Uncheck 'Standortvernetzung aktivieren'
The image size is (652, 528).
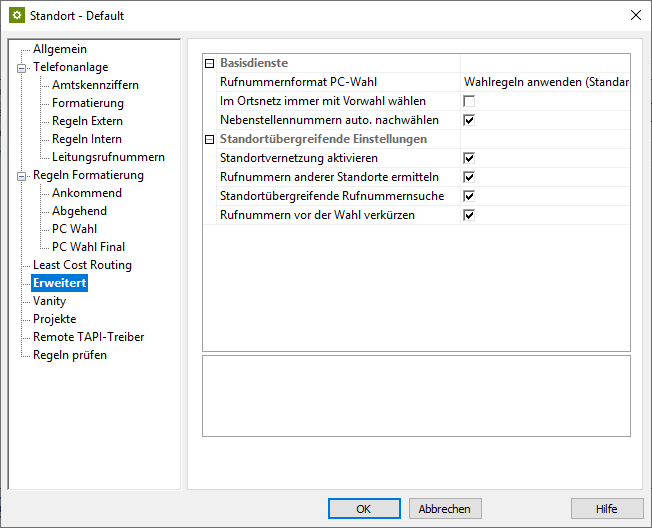point(468,158)
